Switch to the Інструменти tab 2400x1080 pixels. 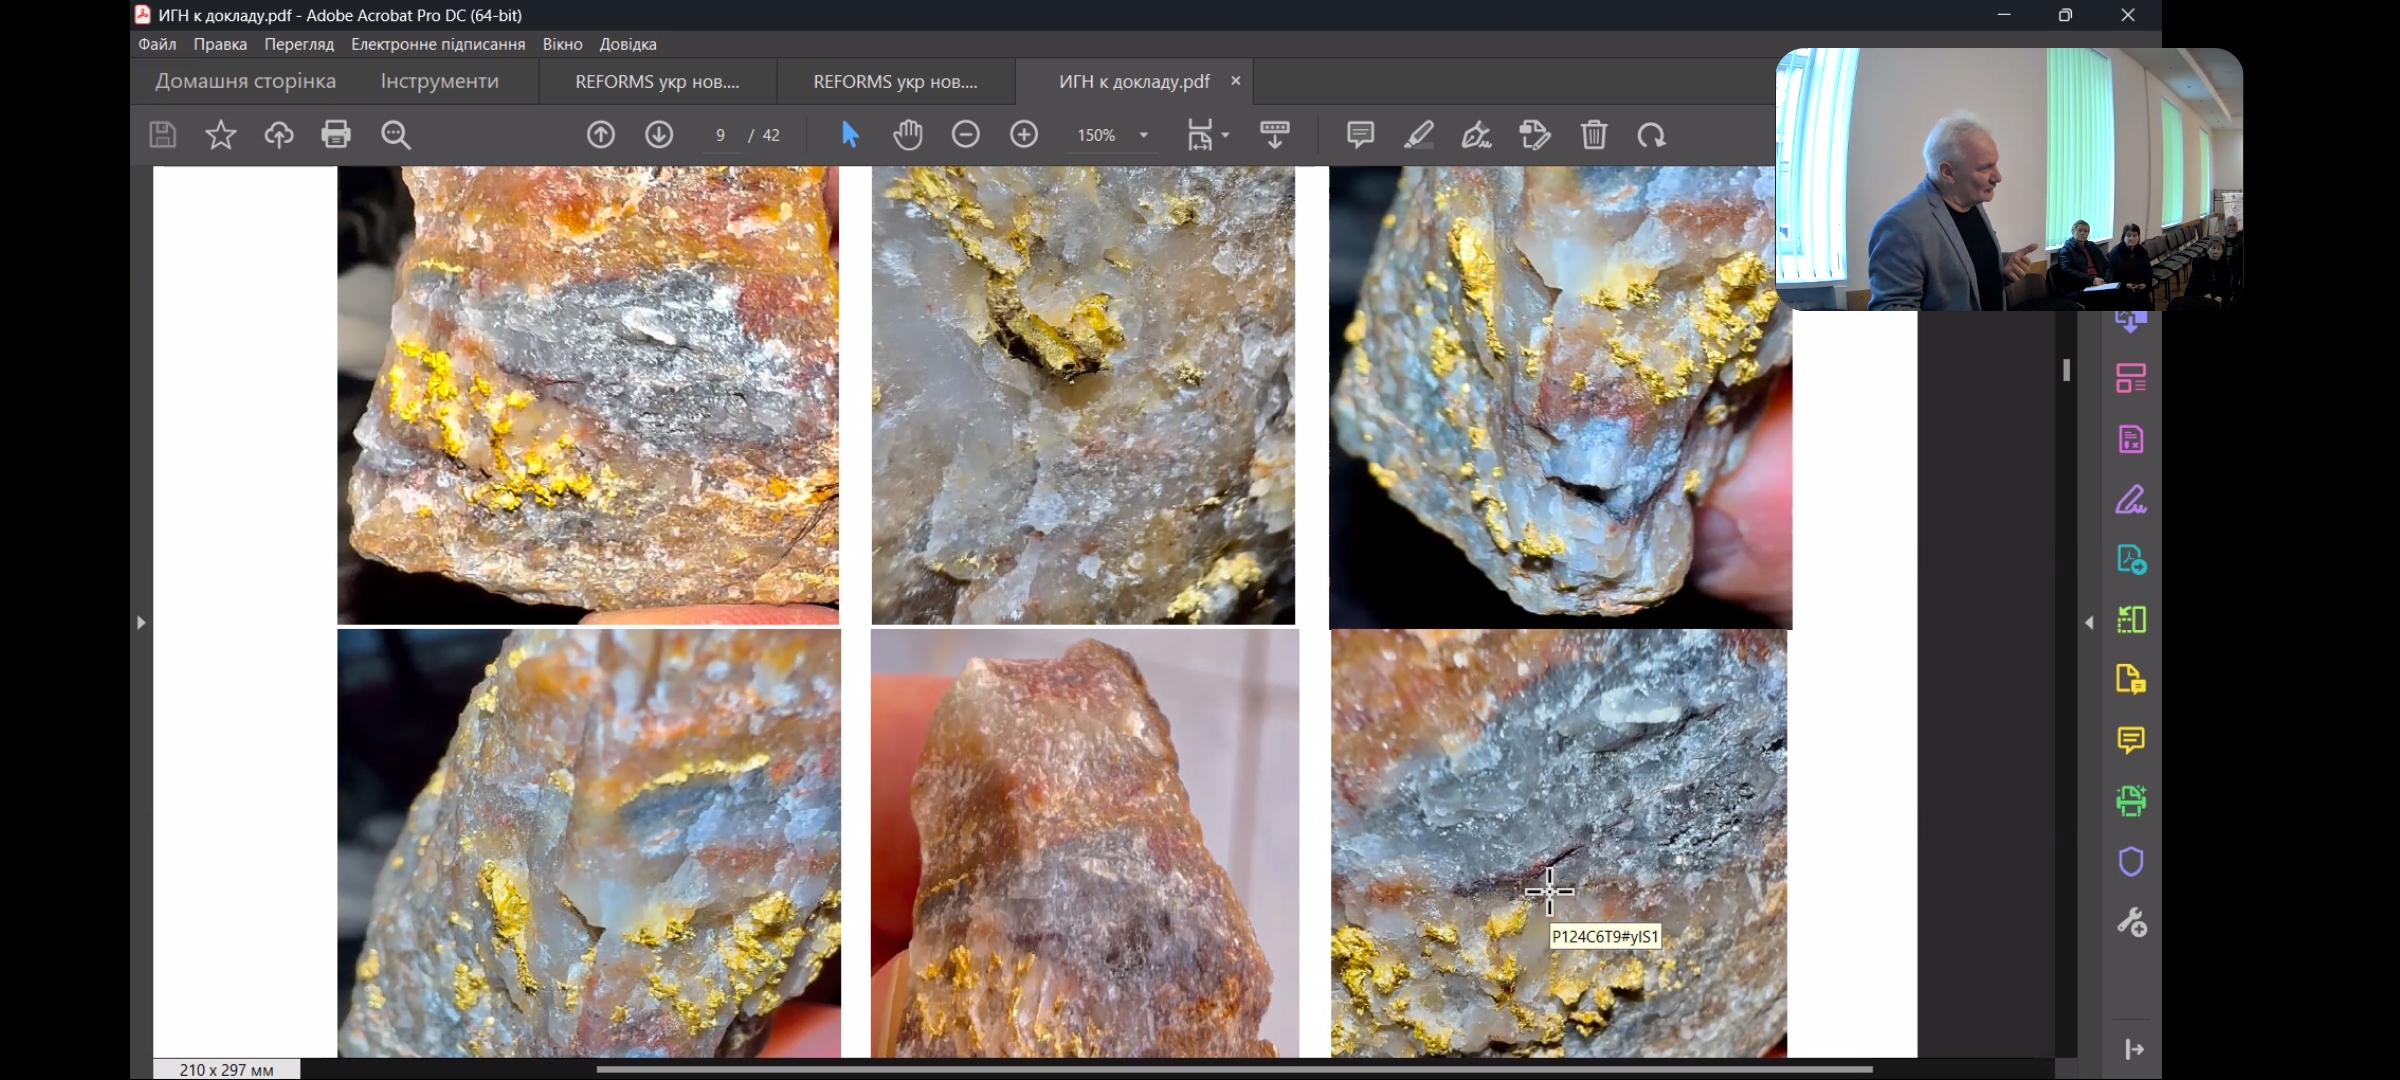[x=439, y=81]
